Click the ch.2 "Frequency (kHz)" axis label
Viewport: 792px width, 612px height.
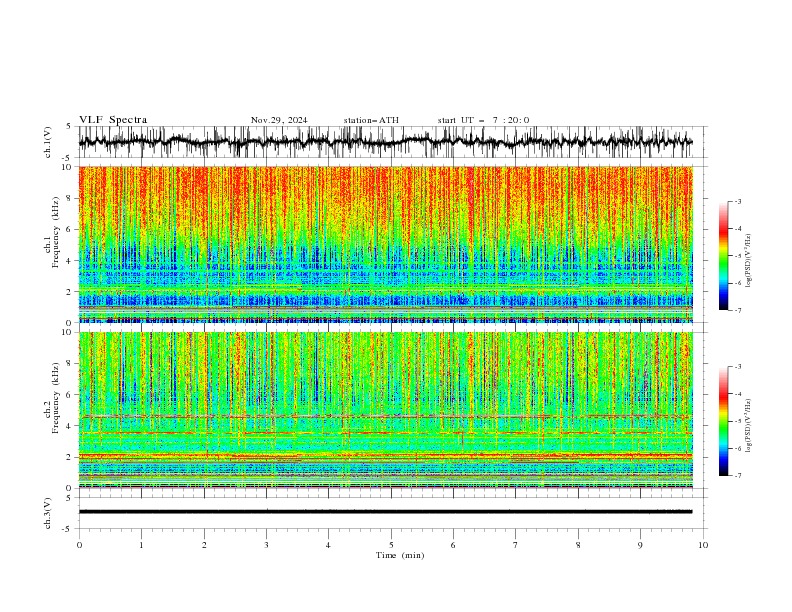point(56,398)
